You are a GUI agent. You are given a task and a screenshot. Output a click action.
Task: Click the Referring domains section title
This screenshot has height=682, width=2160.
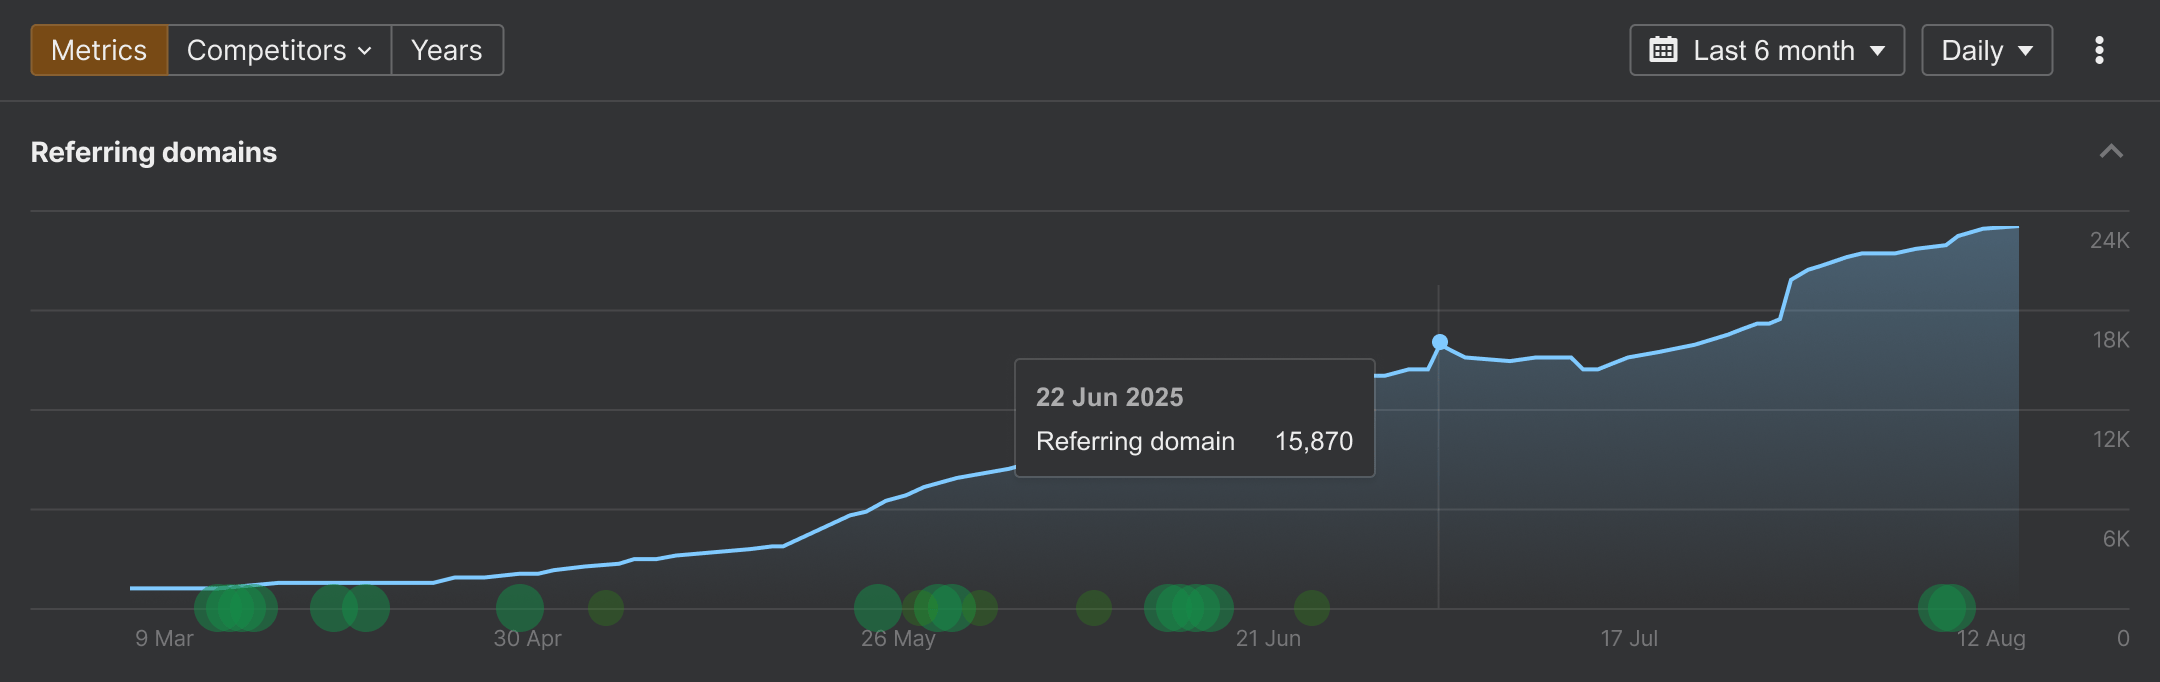154,152
